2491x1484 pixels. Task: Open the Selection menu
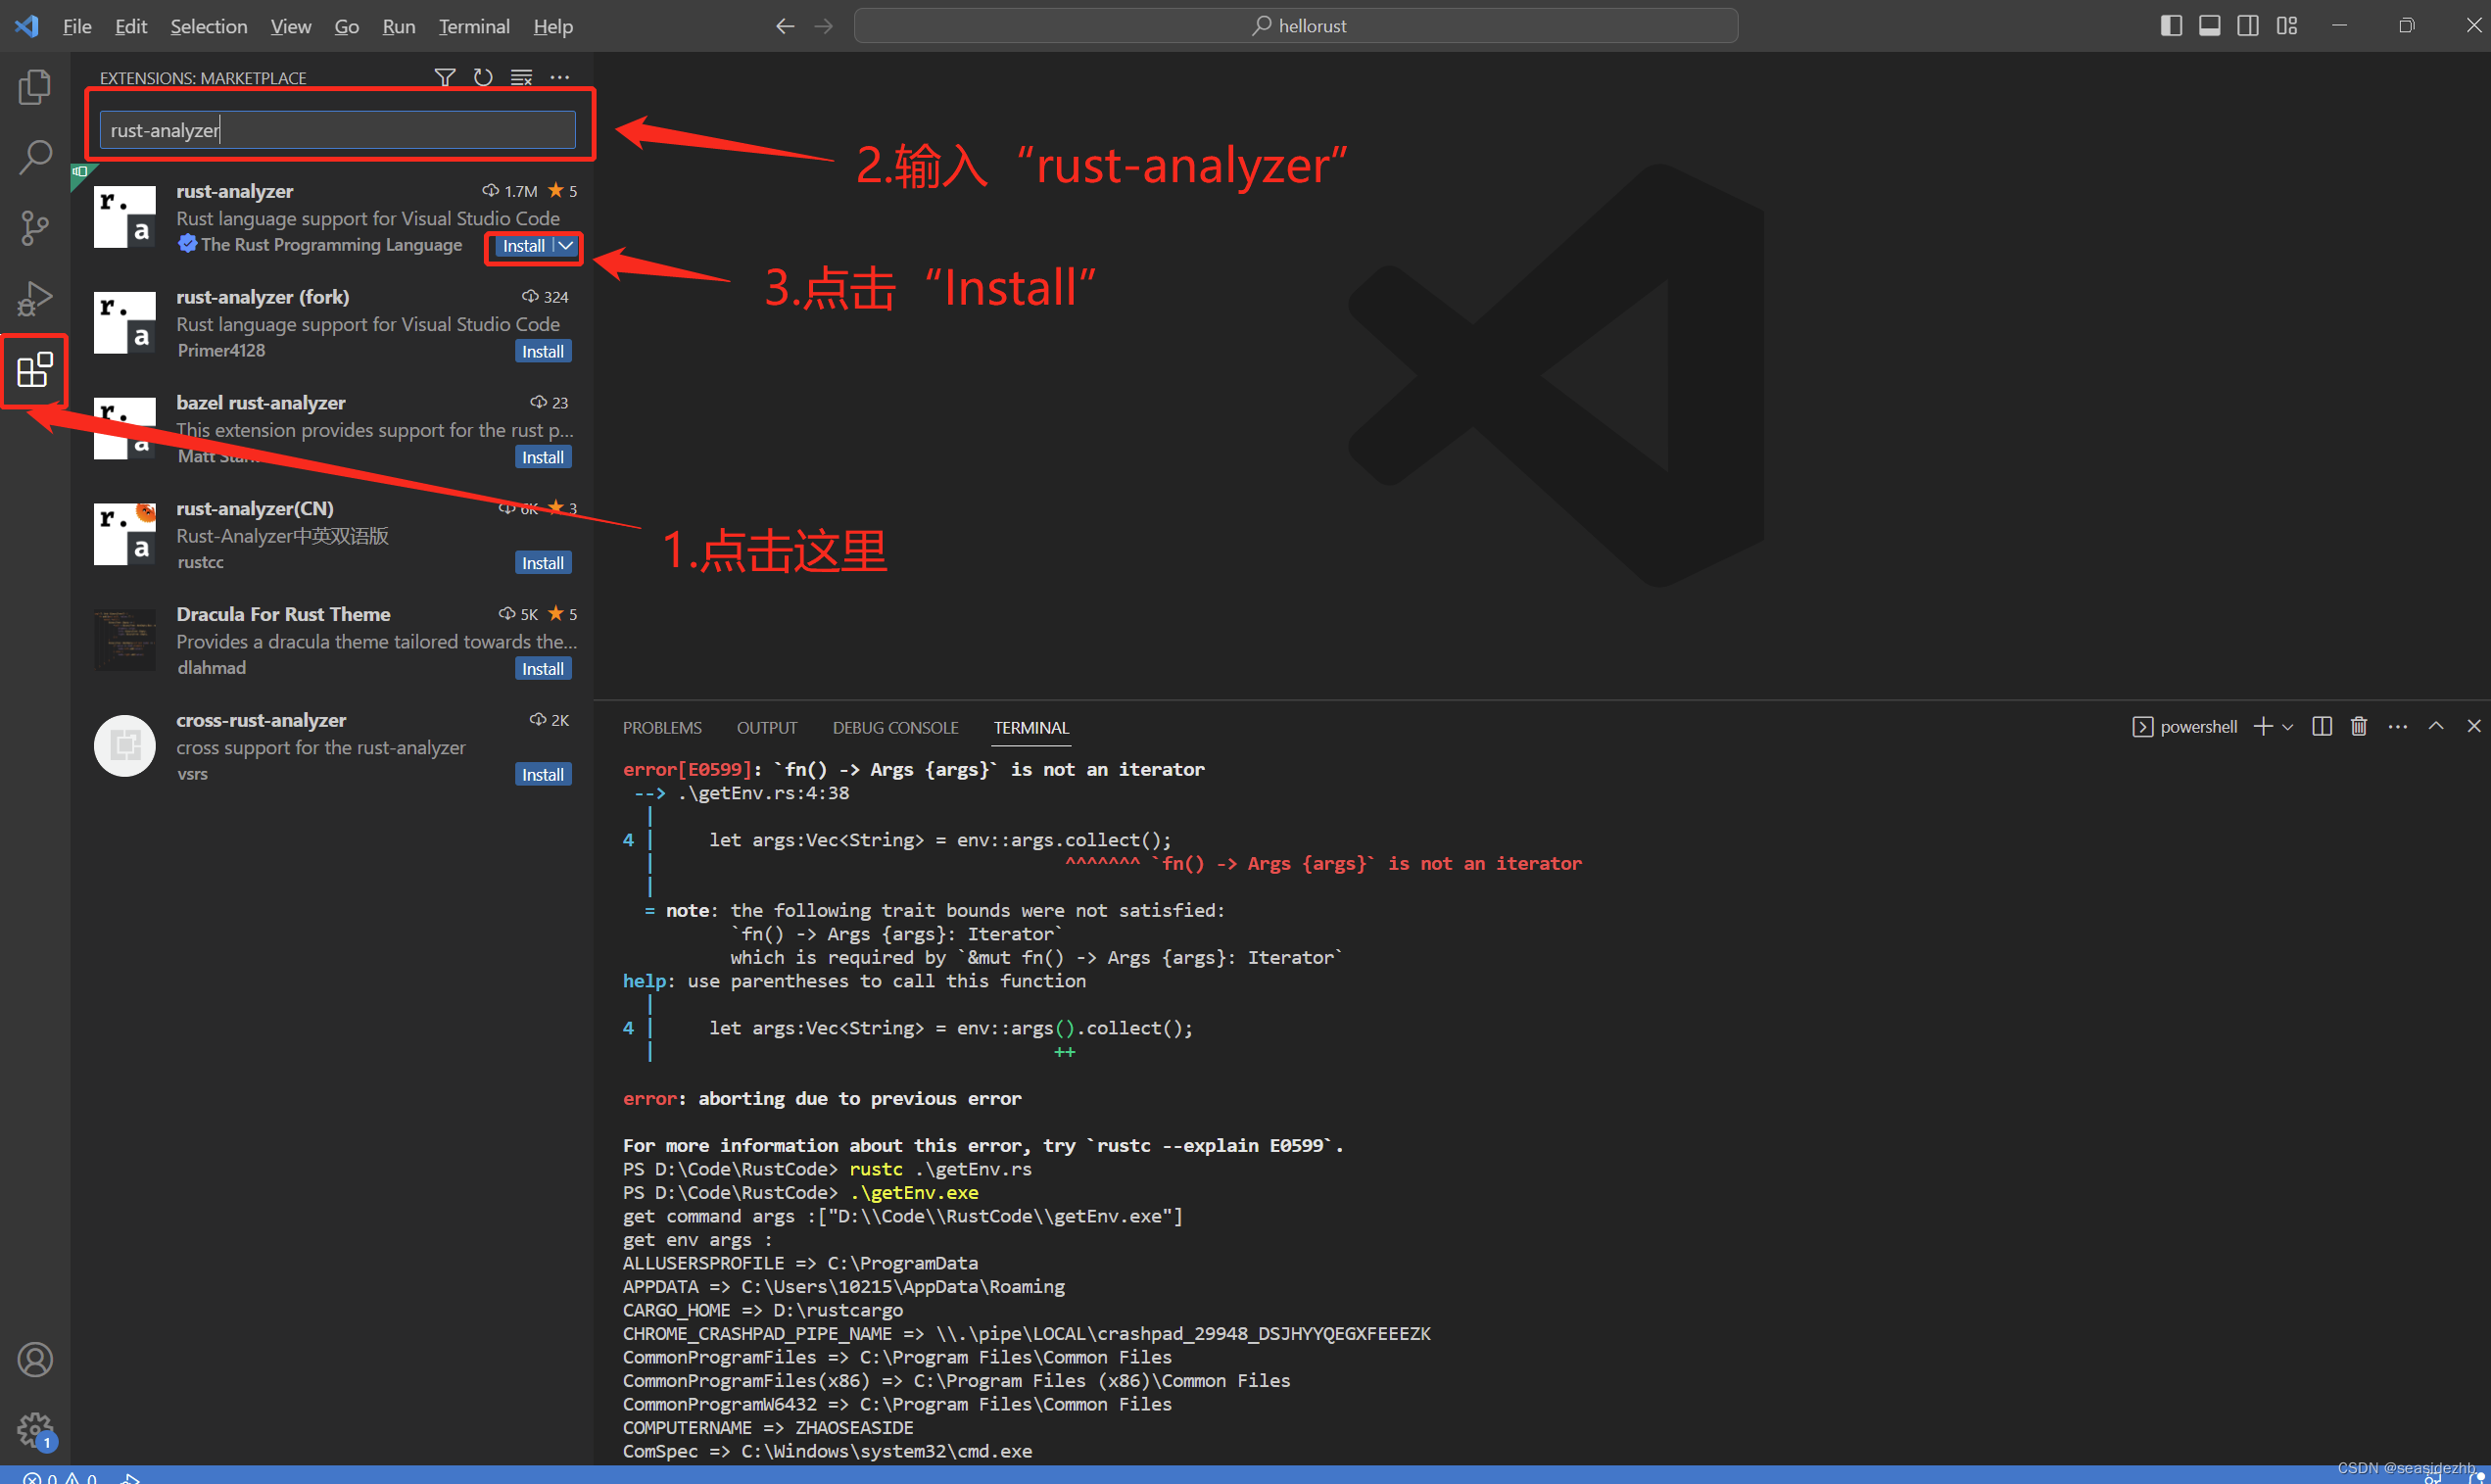tap(209, 26)
